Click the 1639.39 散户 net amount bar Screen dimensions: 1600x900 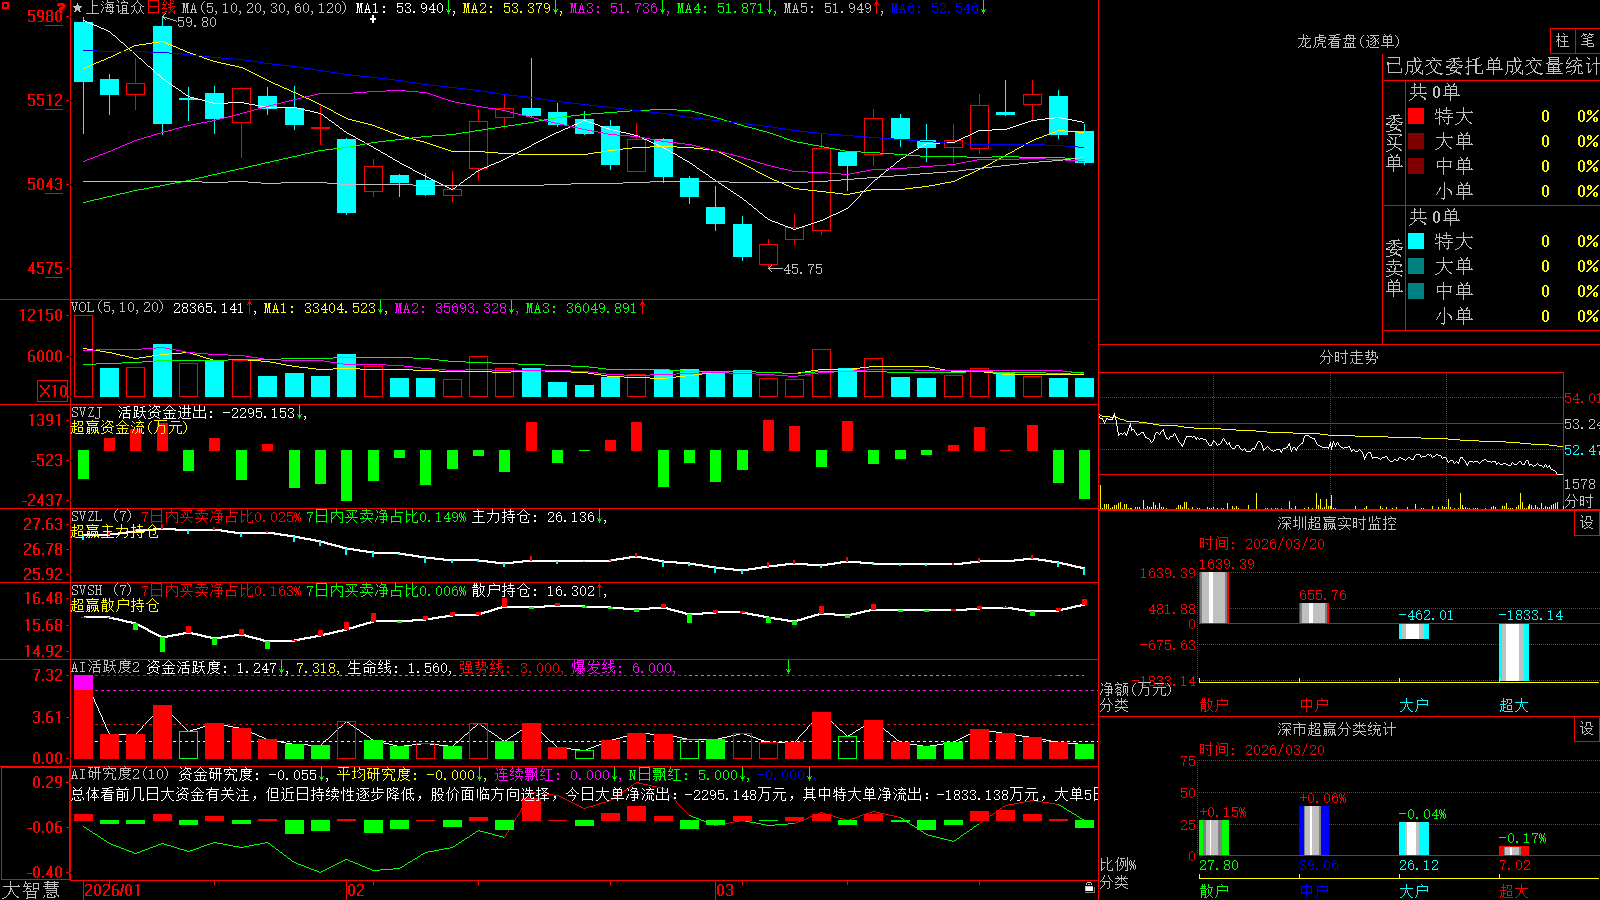1214,598
